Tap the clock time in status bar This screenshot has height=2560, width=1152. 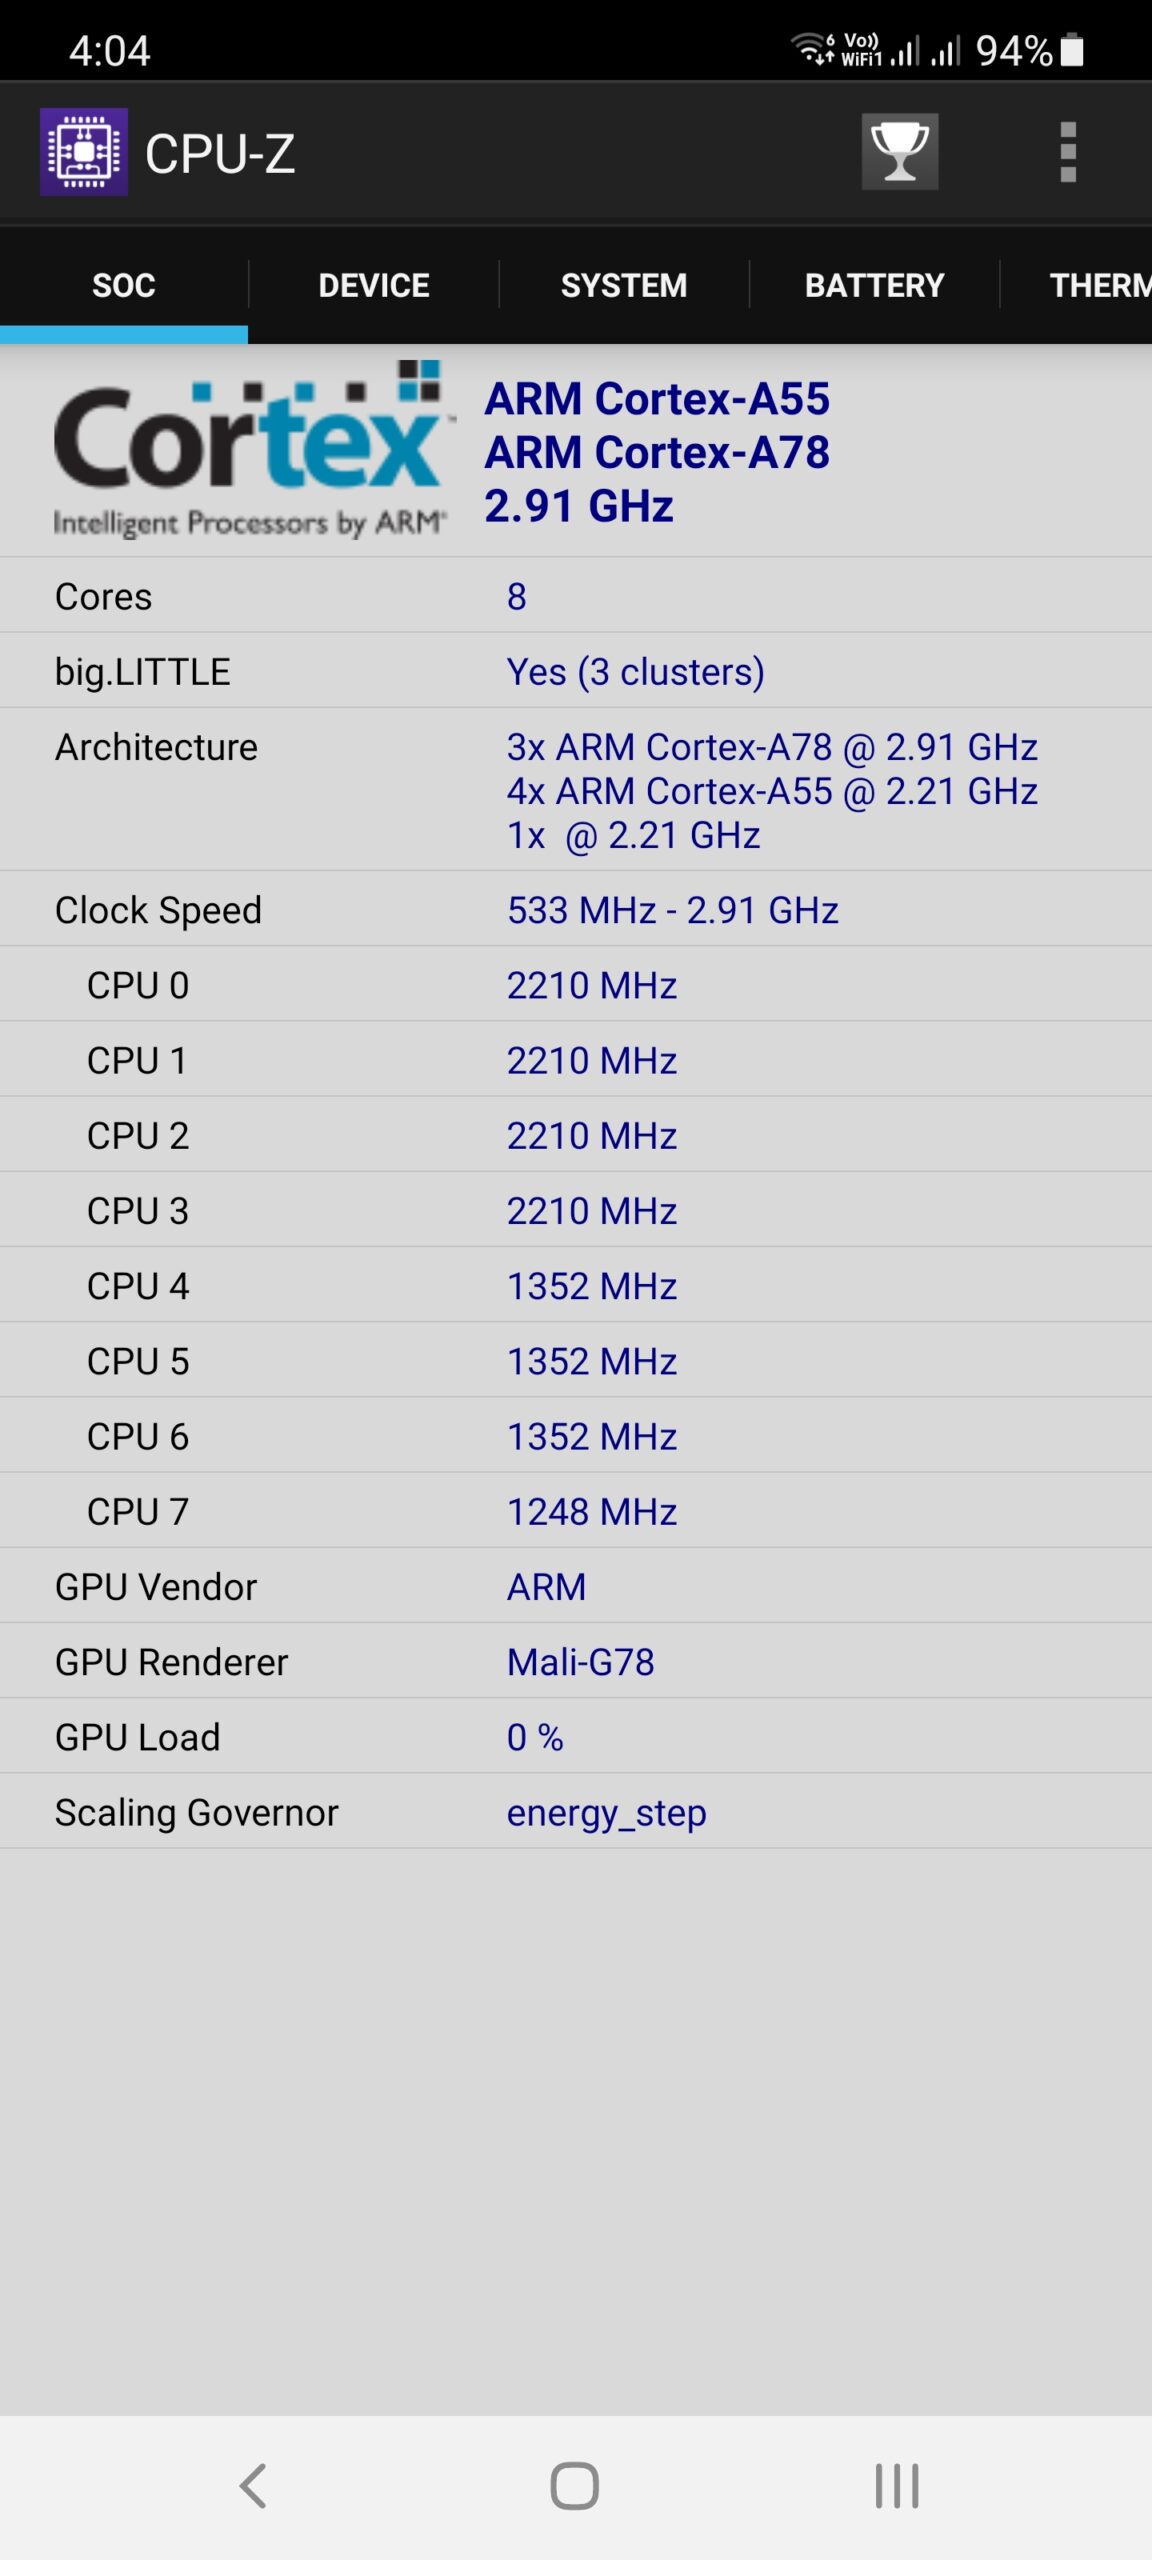point(110,50)
